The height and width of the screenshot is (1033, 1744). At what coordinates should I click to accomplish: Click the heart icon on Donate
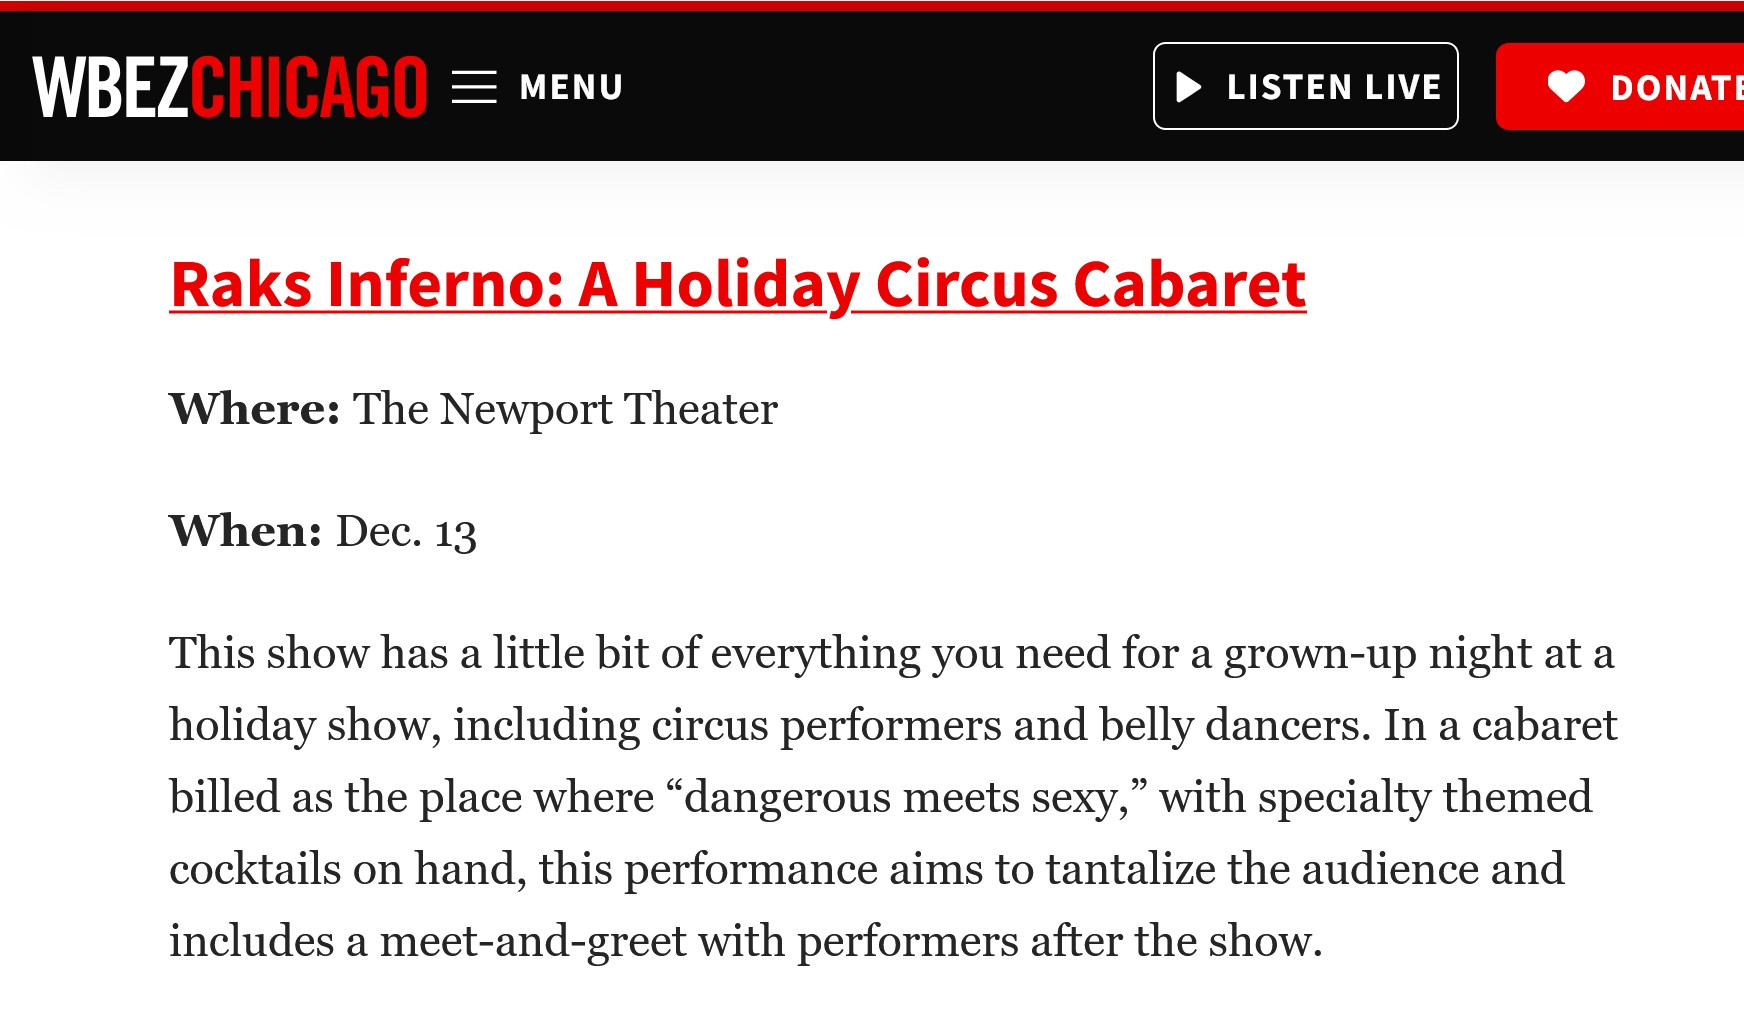(1566, 87)
